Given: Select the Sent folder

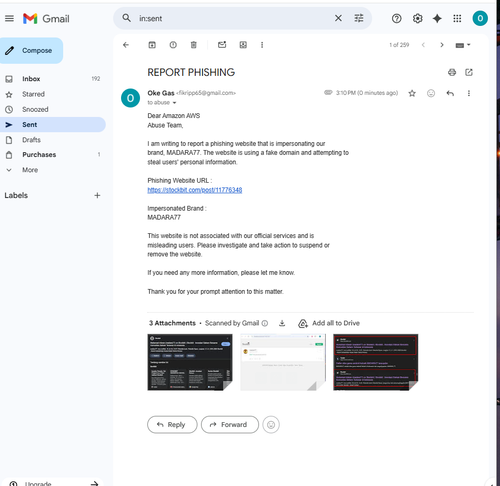Looking at the screenshot, I should pos(53,125).
